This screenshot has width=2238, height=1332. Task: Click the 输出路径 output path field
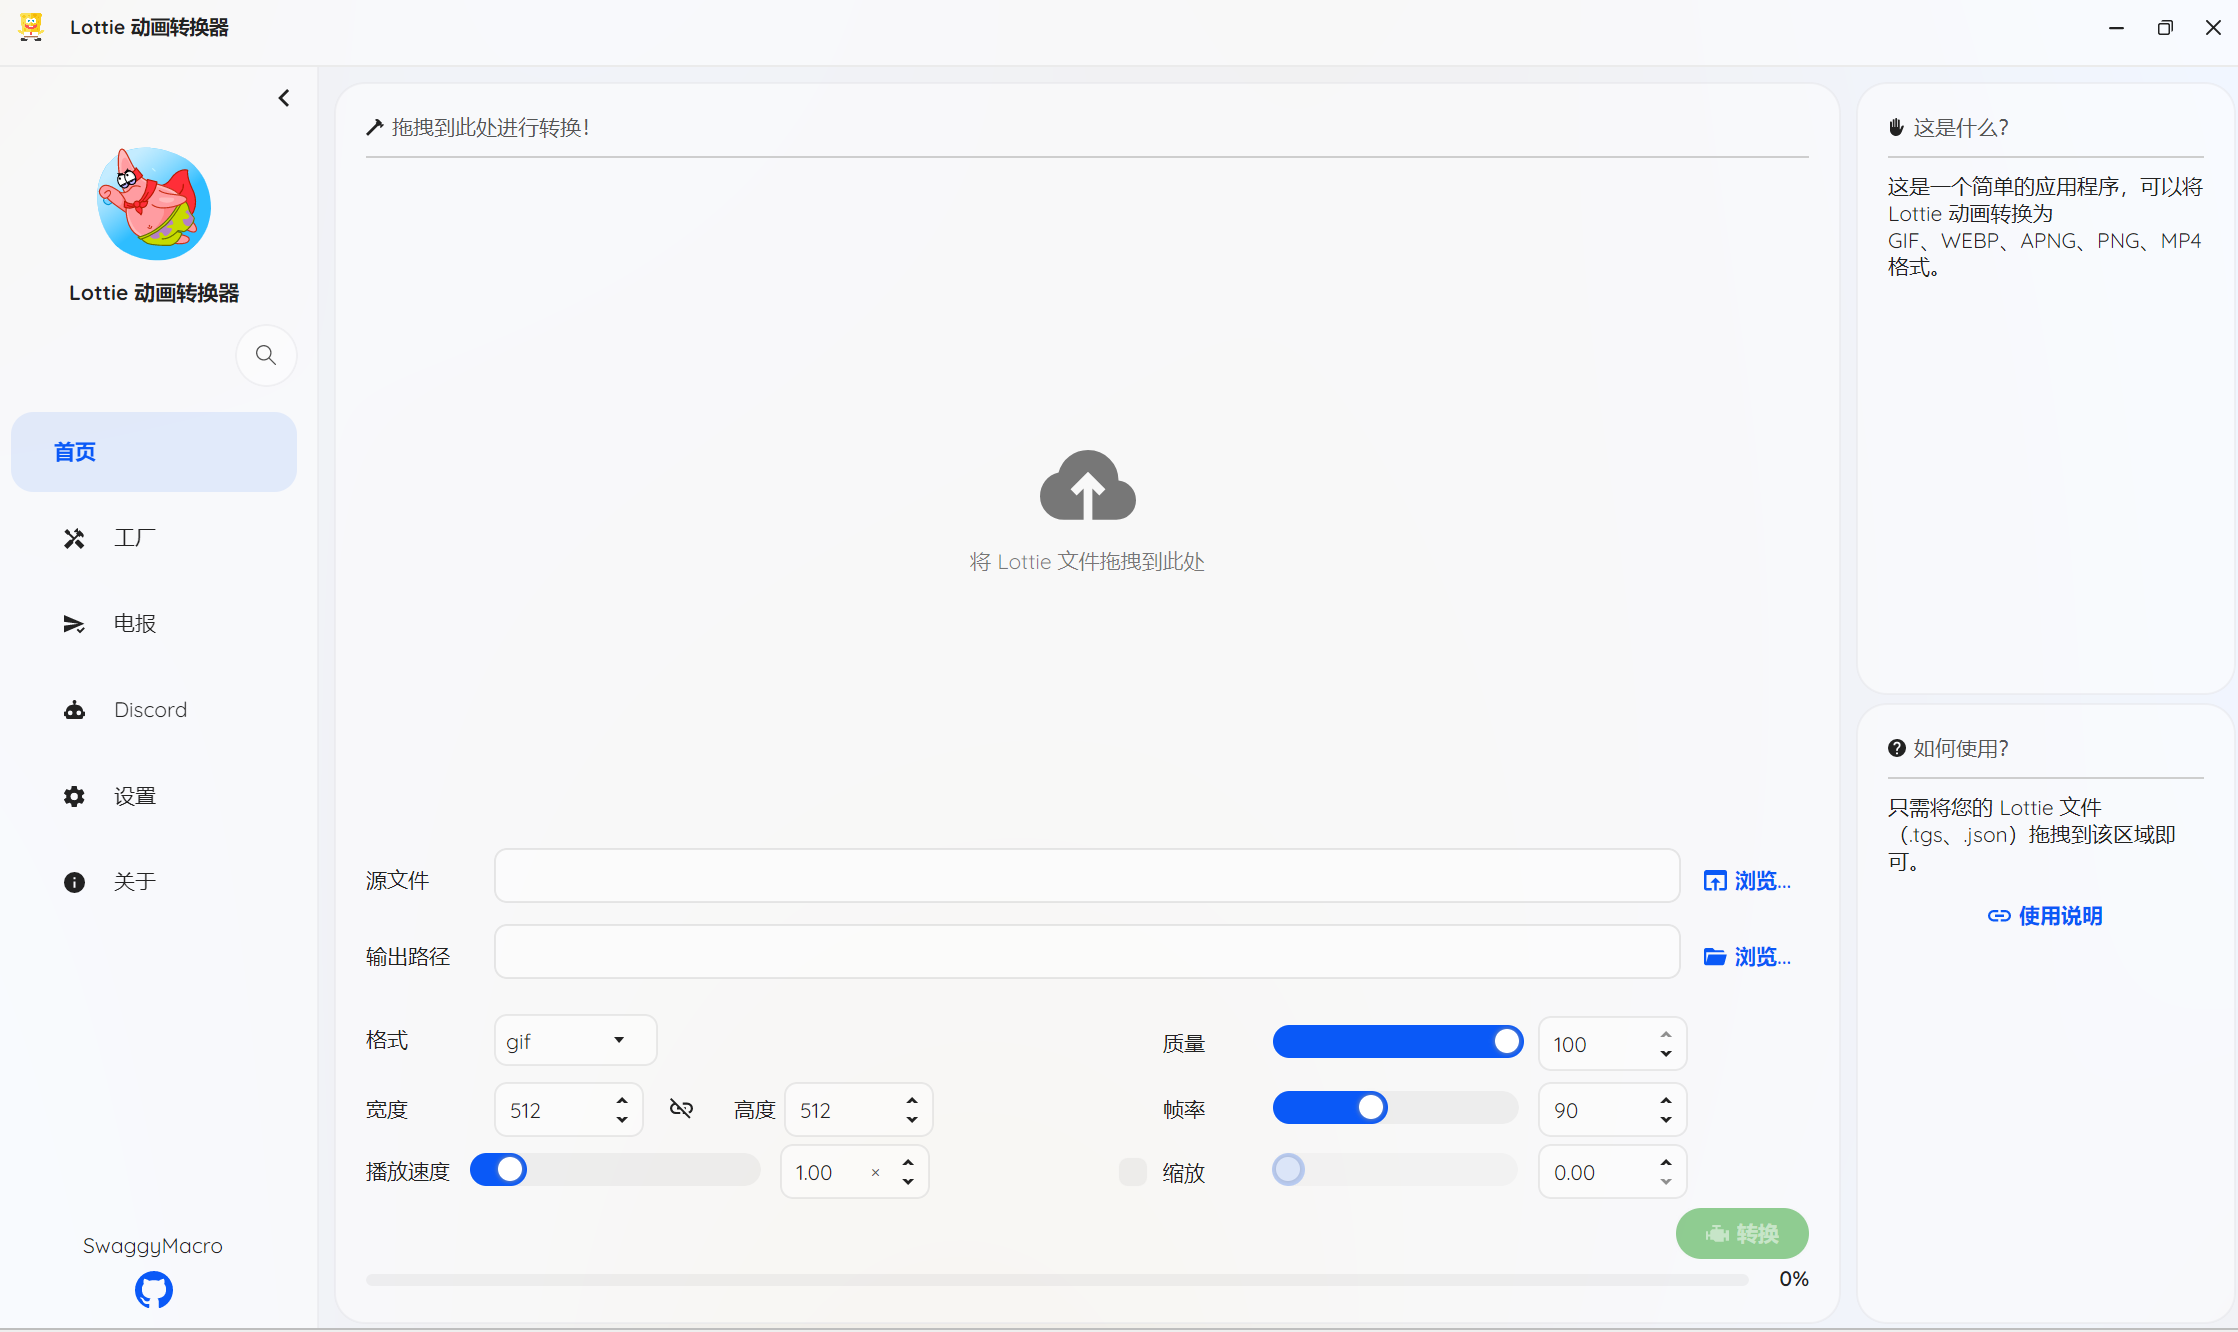click(x=1086, y=952)
